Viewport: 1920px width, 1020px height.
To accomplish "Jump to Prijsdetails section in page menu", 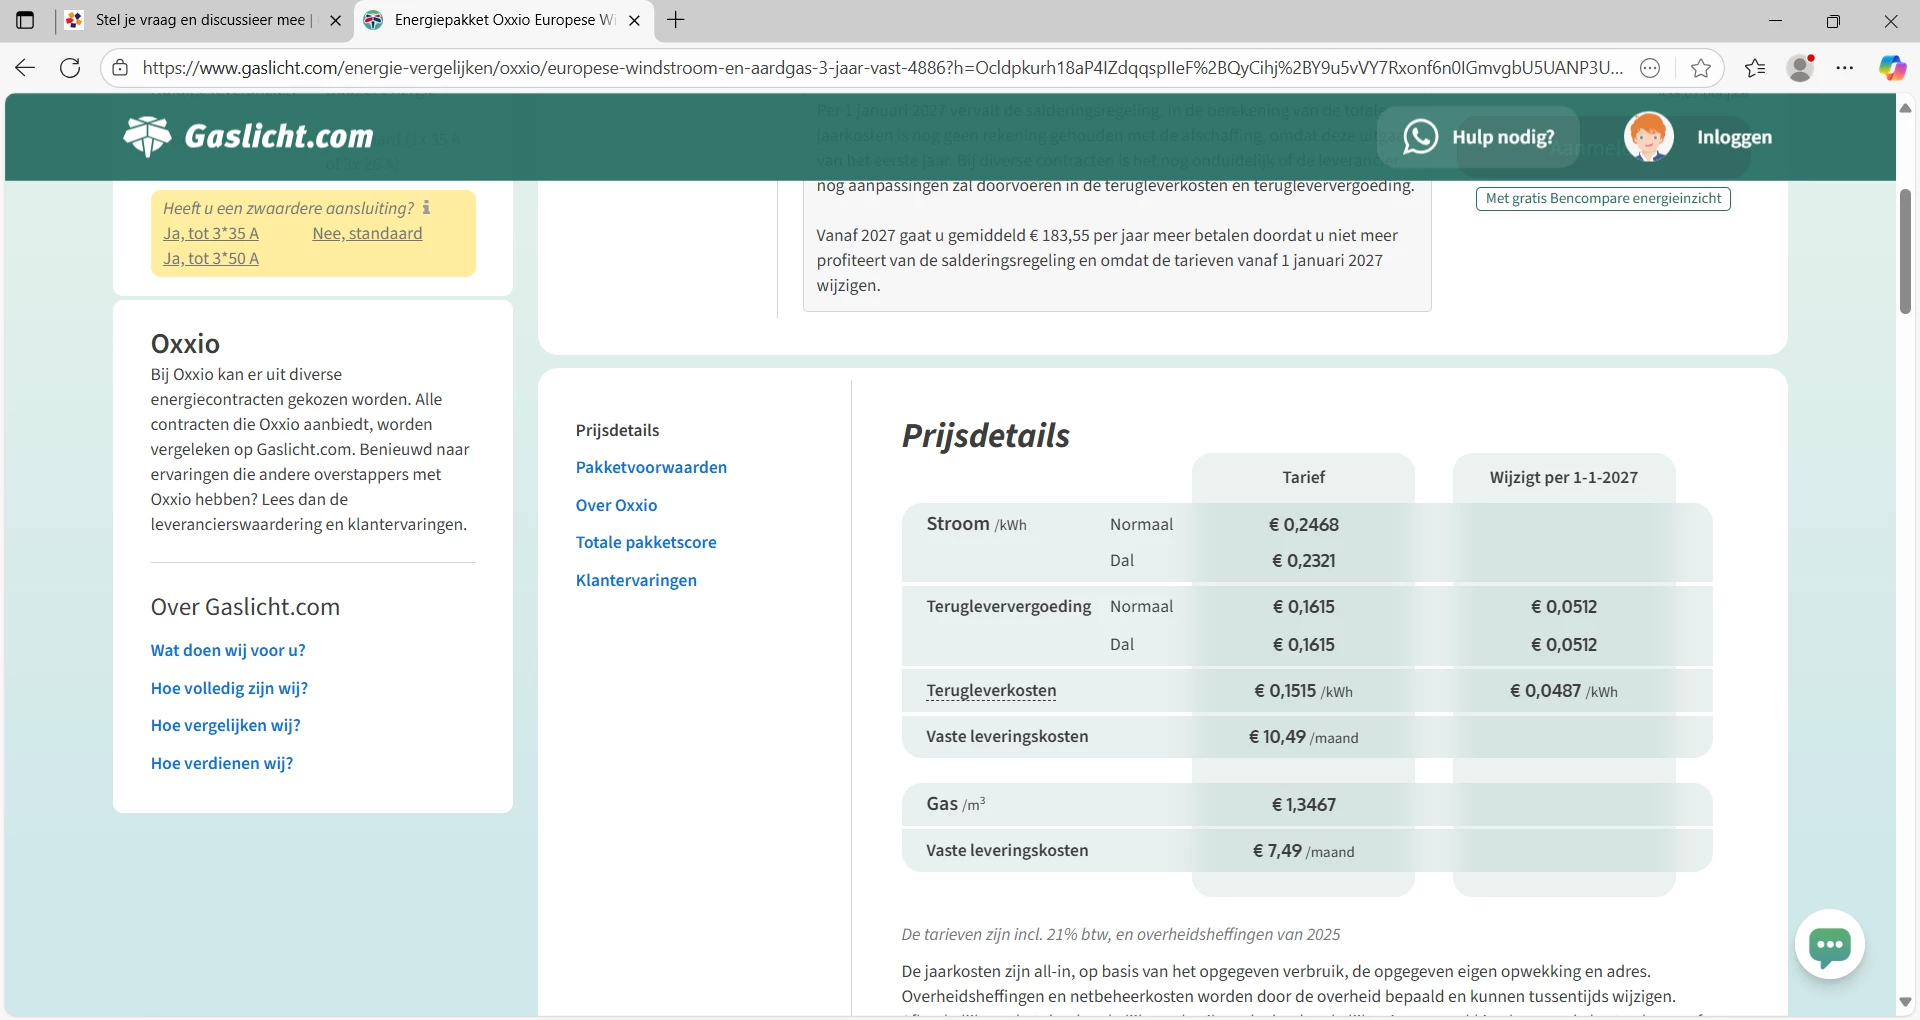I will (617, 430).
